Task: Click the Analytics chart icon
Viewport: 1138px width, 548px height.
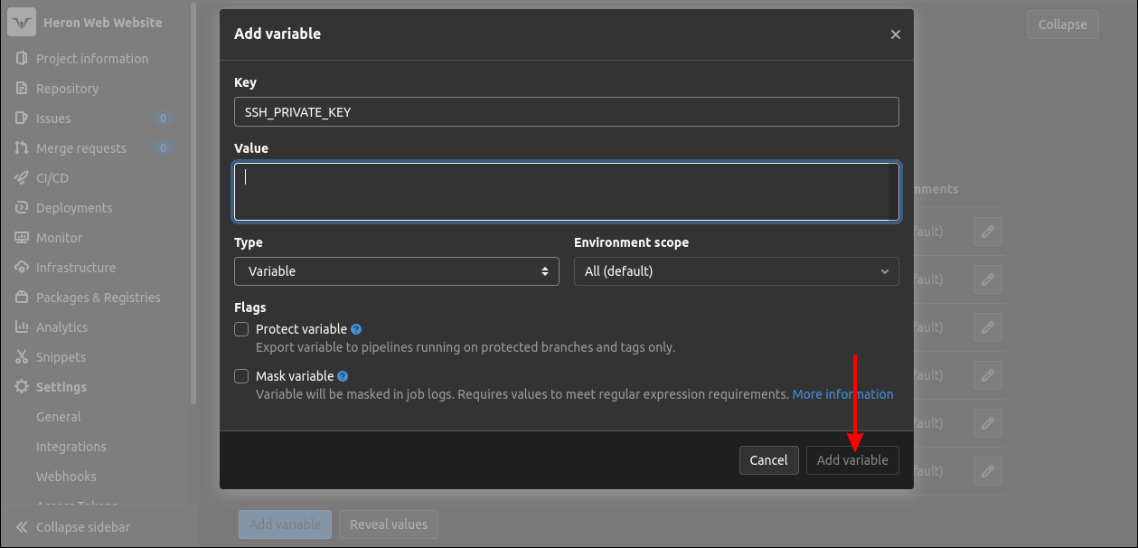Action: (22, 327)
